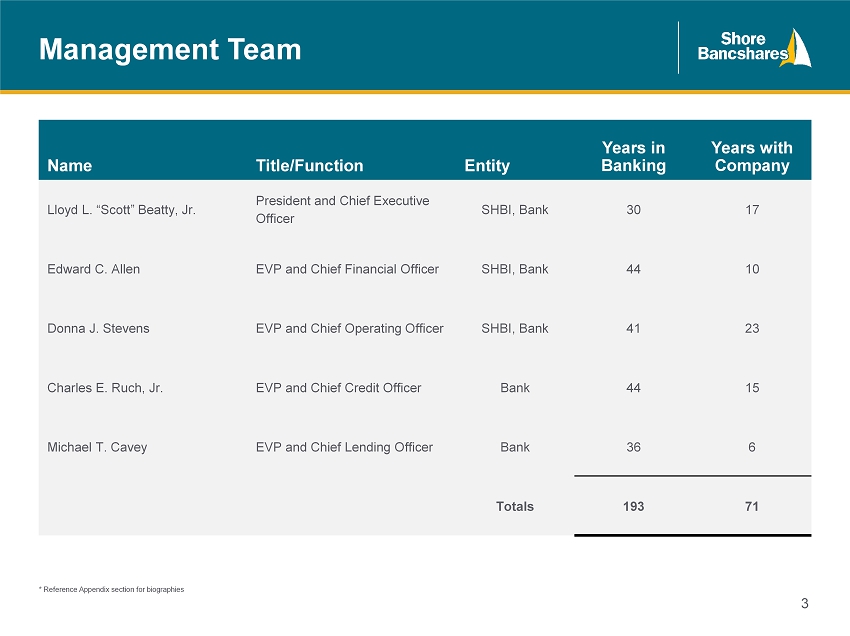Click the slide page number 3

[x=804, y=603]
